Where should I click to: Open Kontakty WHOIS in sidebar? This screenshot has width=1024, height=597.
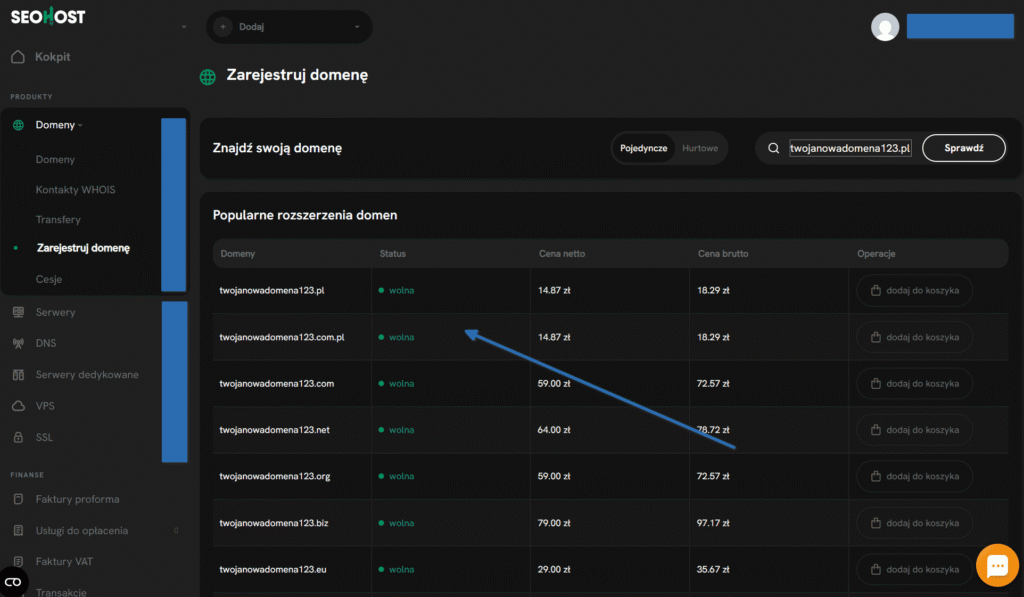tap(76, 189)
